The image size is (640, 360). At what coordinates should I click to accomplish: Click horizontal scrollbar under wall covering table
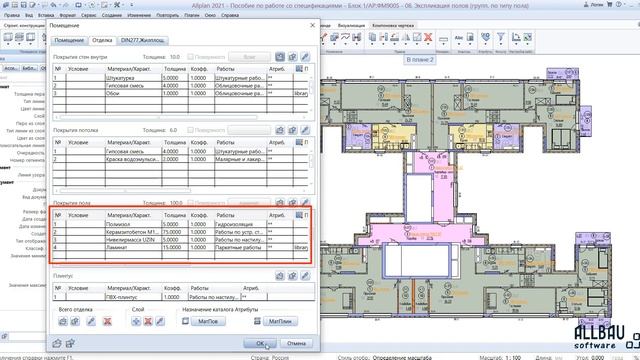[159, 117]
